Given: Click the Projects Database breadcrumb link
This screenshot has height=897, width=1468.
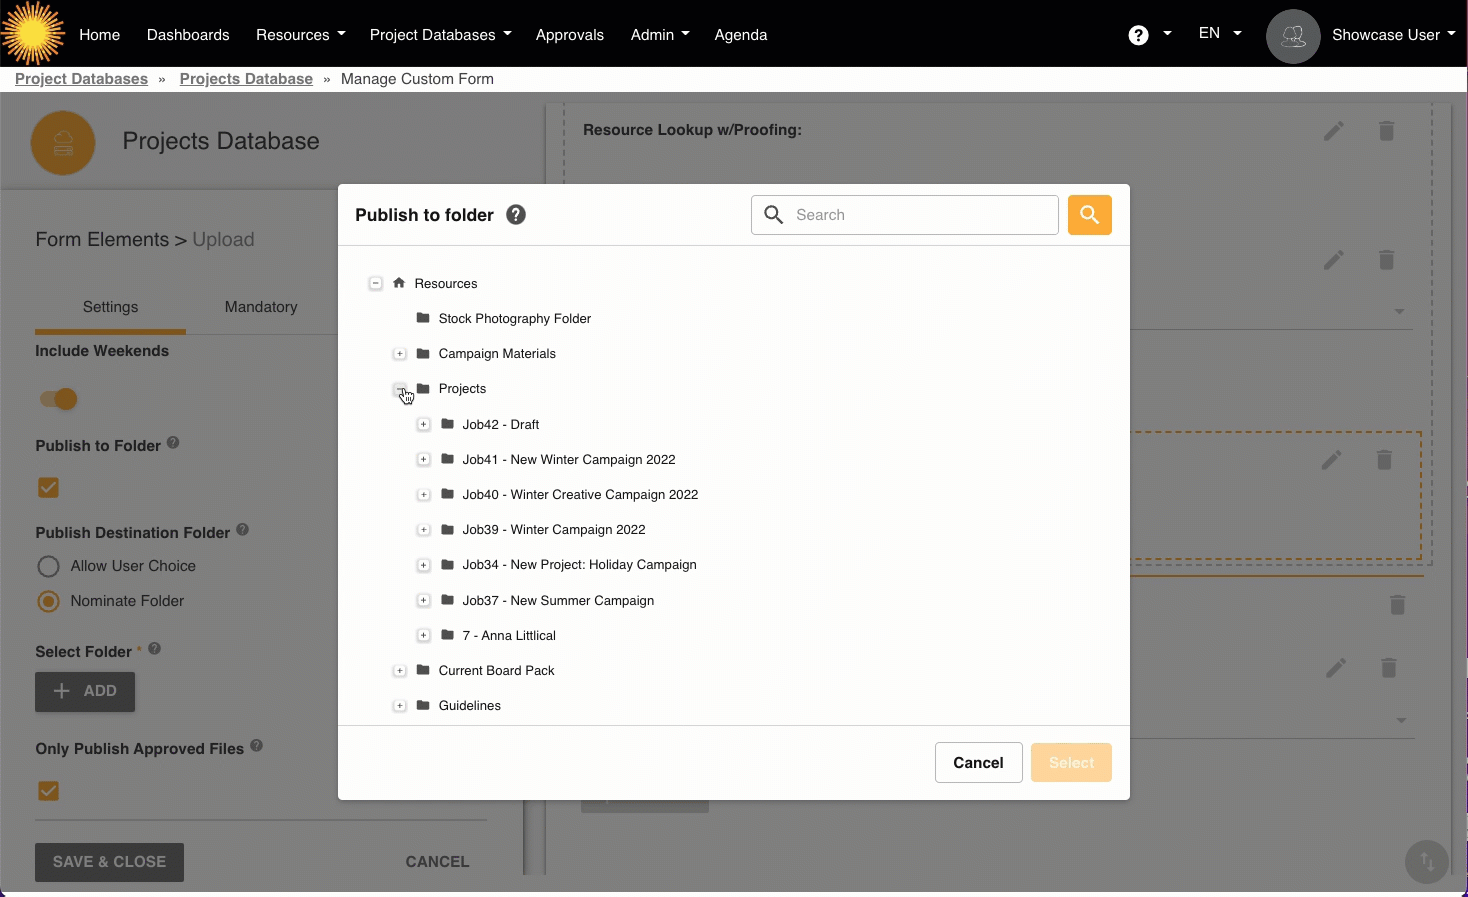Looking at the screenshot, I should (x=246, y=79).
